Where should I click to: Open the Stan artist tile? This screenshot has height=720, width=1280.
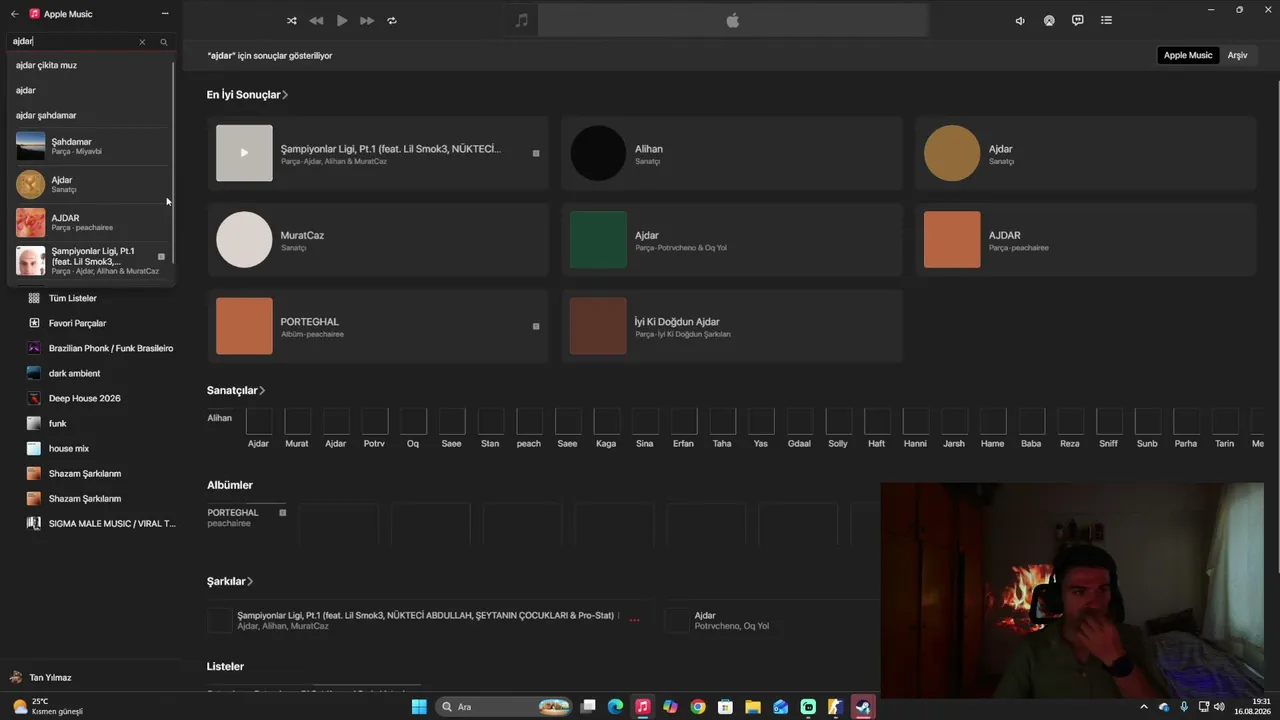click(490, 428)
